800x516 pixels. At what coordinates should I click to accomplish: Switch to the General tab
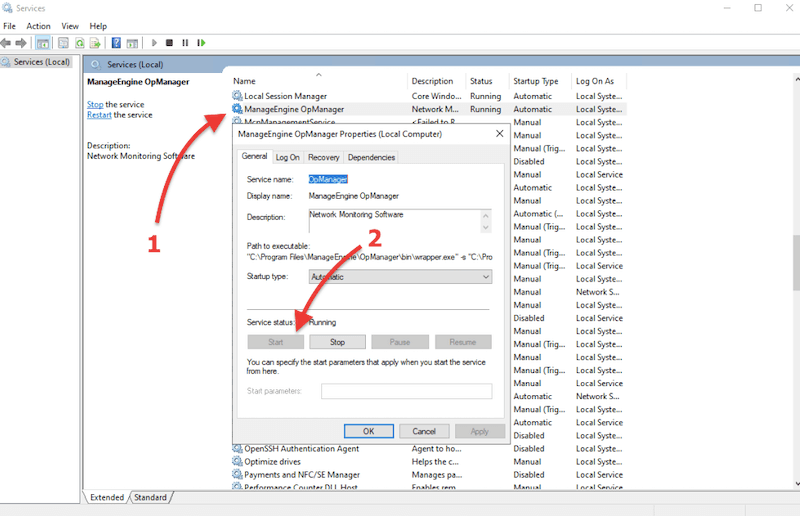click(x=254, y=156)
